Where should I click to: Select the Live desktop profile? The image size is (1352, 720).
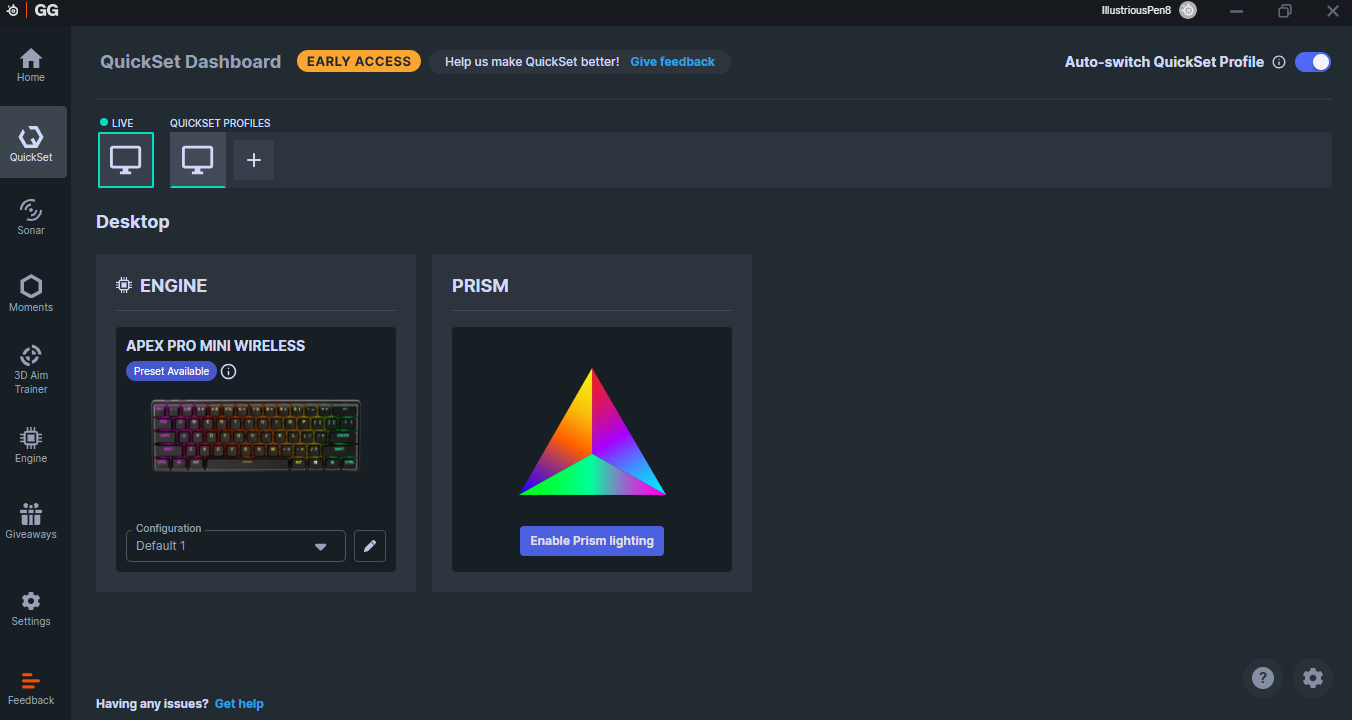pyautogui.click(x=126, y=160)
